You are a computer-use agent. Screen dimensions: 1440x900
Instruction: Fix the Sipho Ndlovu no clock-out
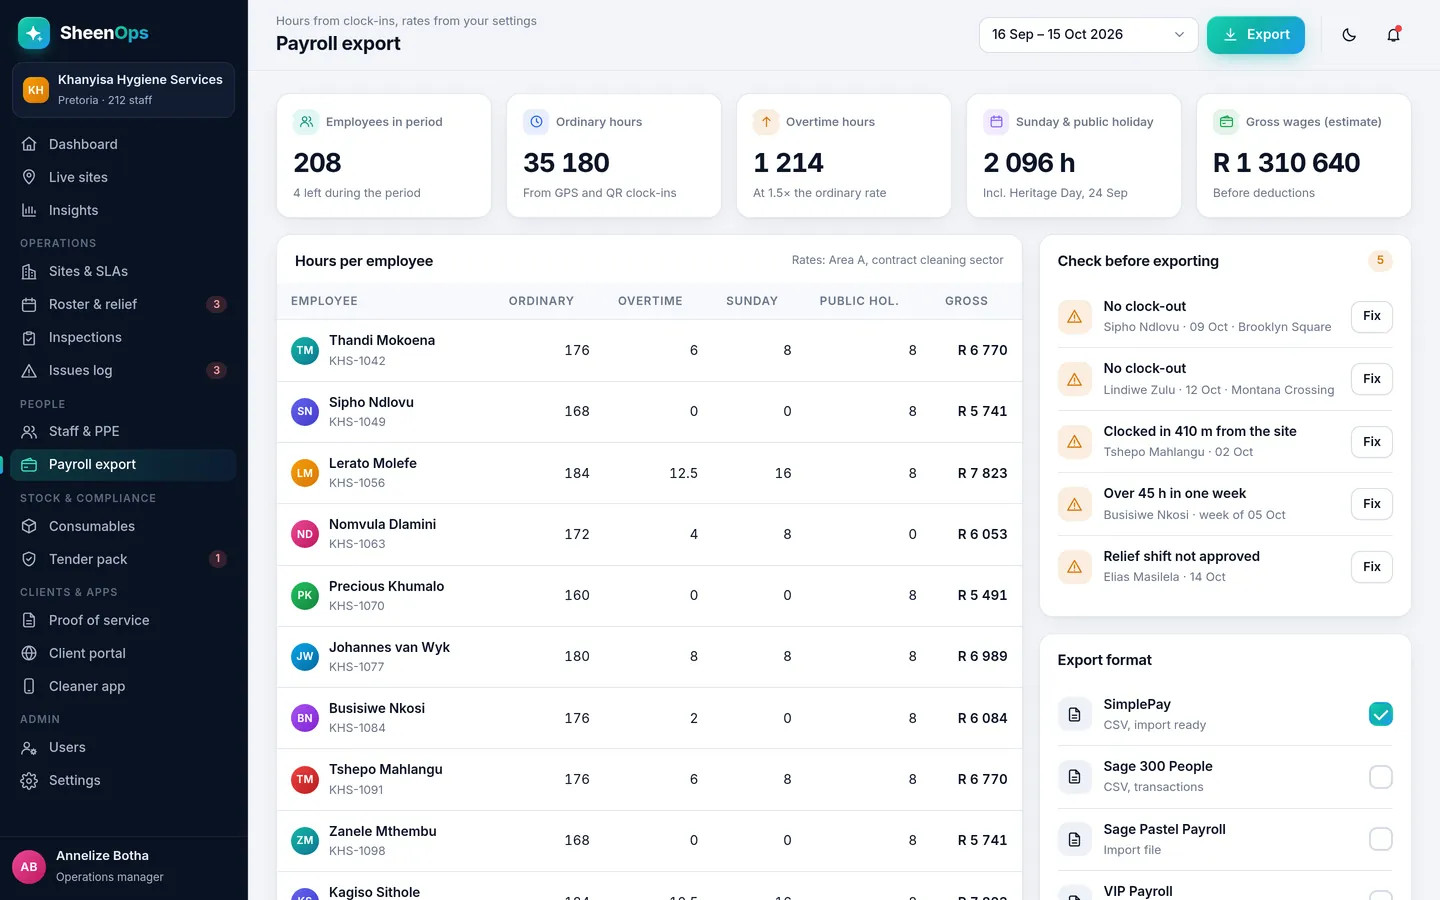[1372, 317]
